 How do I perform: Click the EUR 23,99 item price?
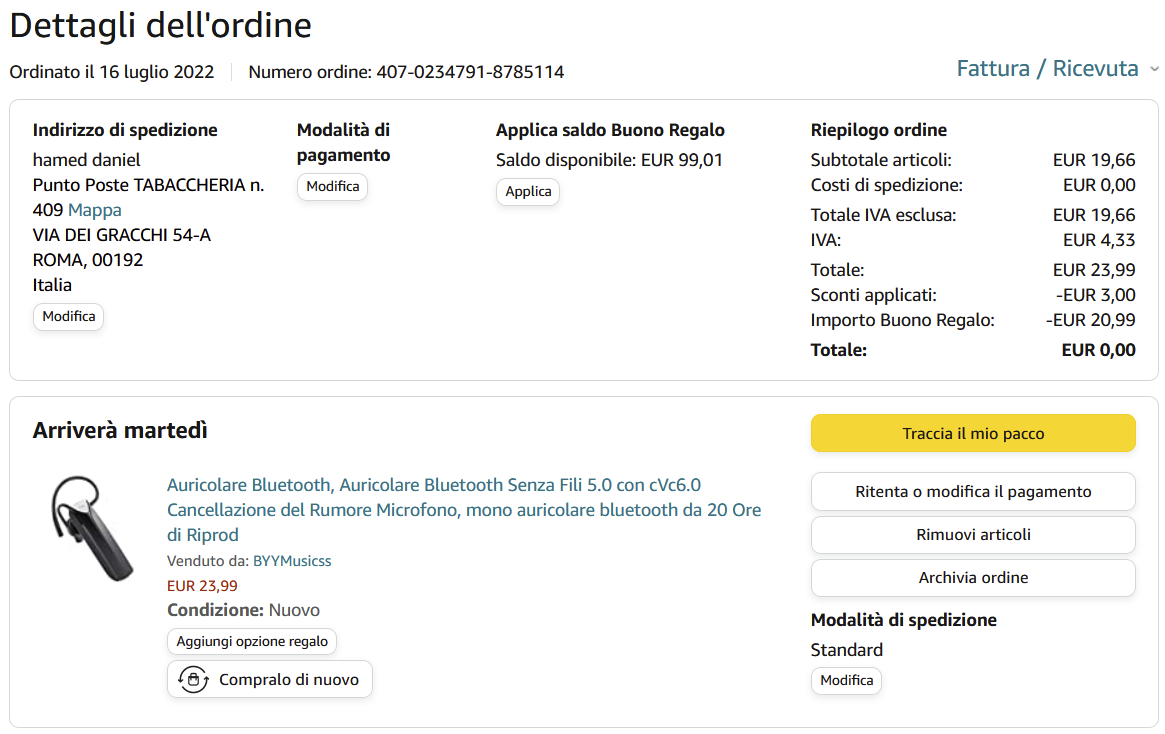[x=202, y=586]
